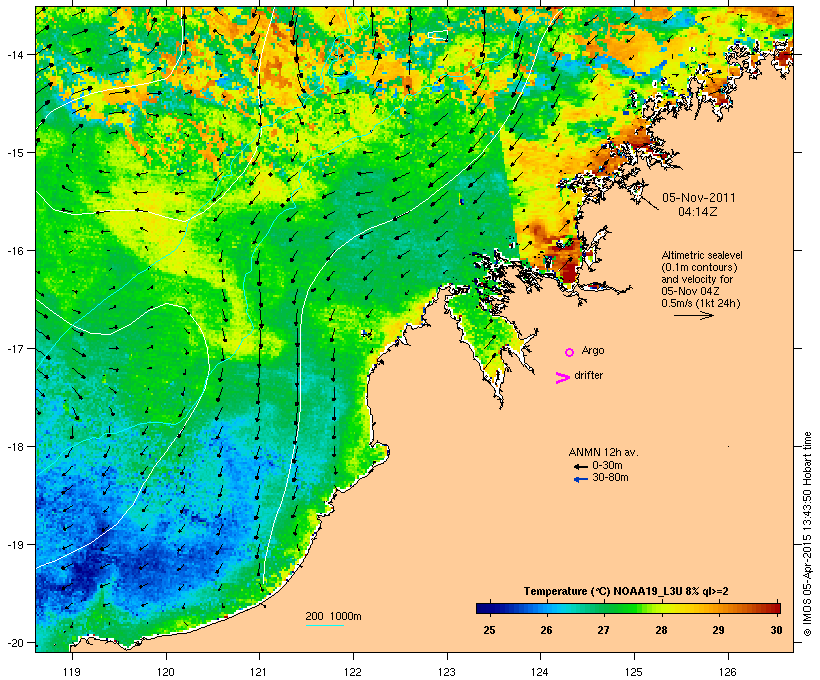Click the 'and velocity for' legend line
Viewport: 820px width, 680px height.
697,279
